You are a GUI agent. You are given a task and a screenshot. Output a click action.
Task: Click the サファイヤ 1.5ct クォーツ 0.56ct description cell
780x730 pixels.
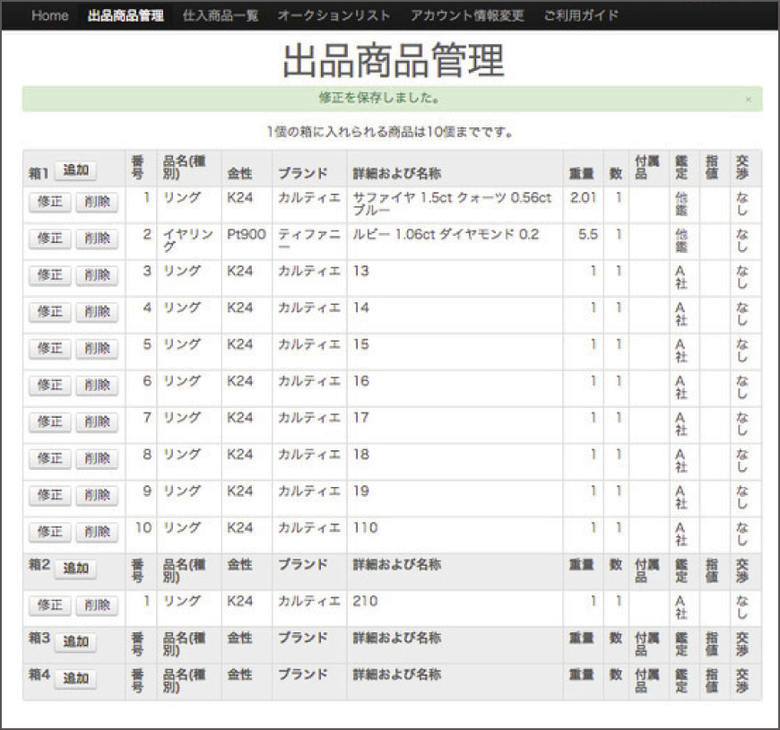pos(455,205)
